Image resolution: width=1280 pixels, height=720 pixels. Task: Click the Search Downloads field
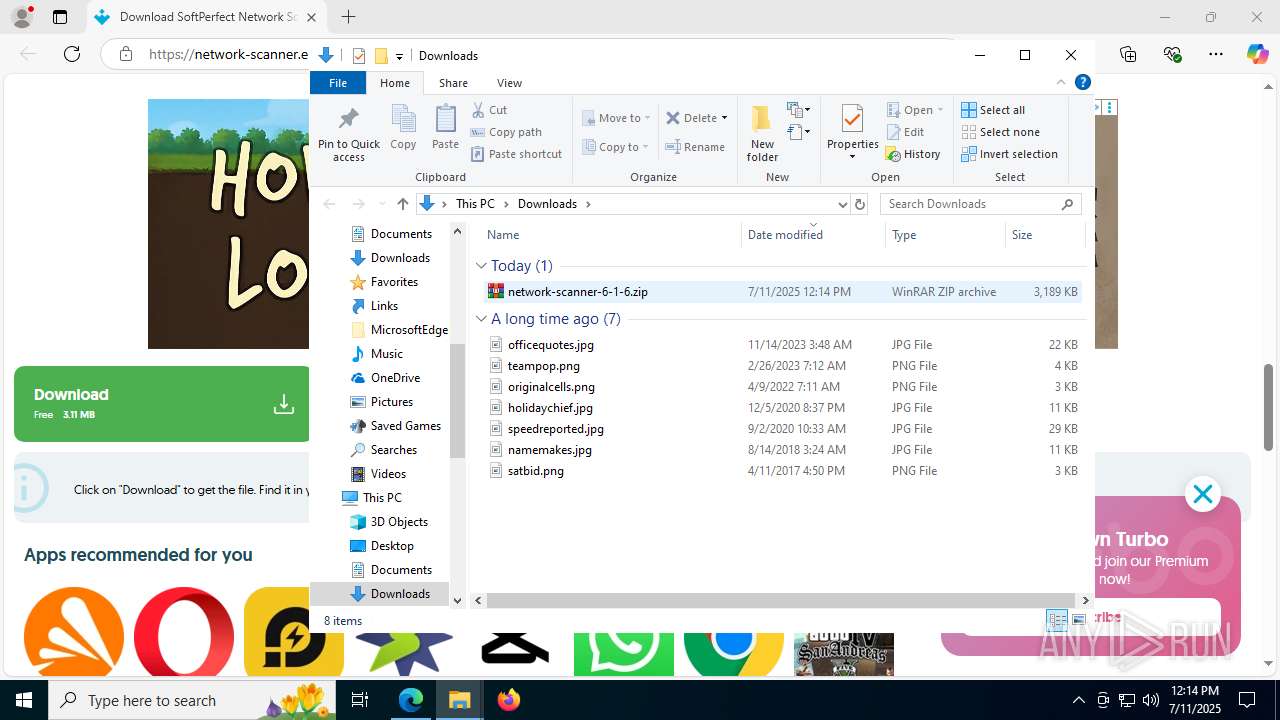coord(981,204)
